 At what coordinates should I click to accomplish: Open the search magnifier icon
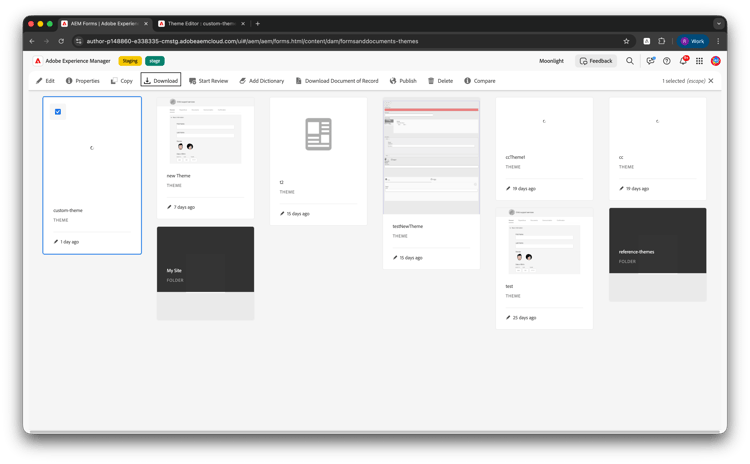[630, 61]
